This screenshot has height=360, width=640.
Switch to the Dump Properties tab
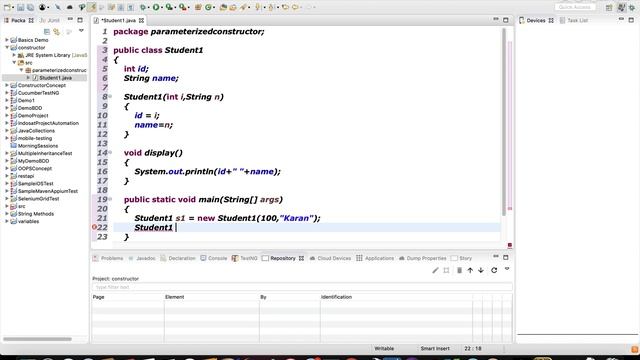pos(422,258)
